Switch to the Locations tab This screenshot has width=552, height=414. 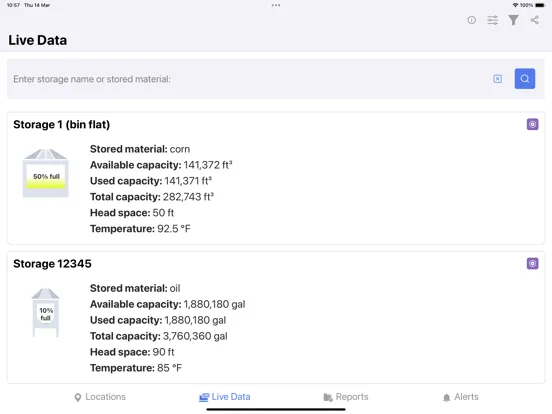[x=100, y=397]
